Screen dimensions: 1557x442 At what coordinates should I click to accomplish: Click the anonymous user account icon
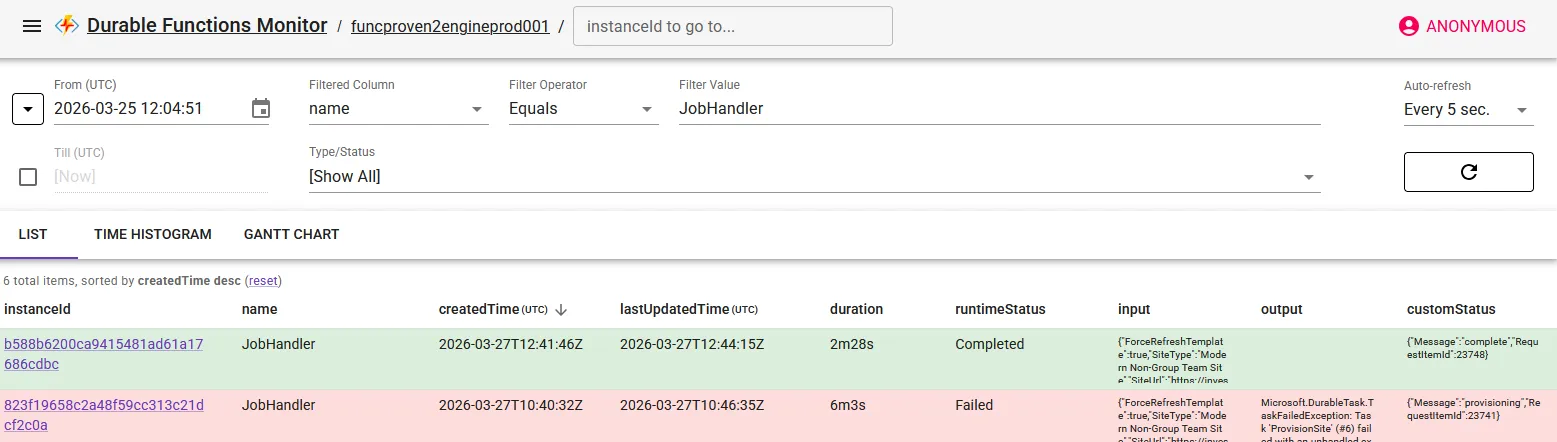pyautogui.click(x=1409, y=26)
